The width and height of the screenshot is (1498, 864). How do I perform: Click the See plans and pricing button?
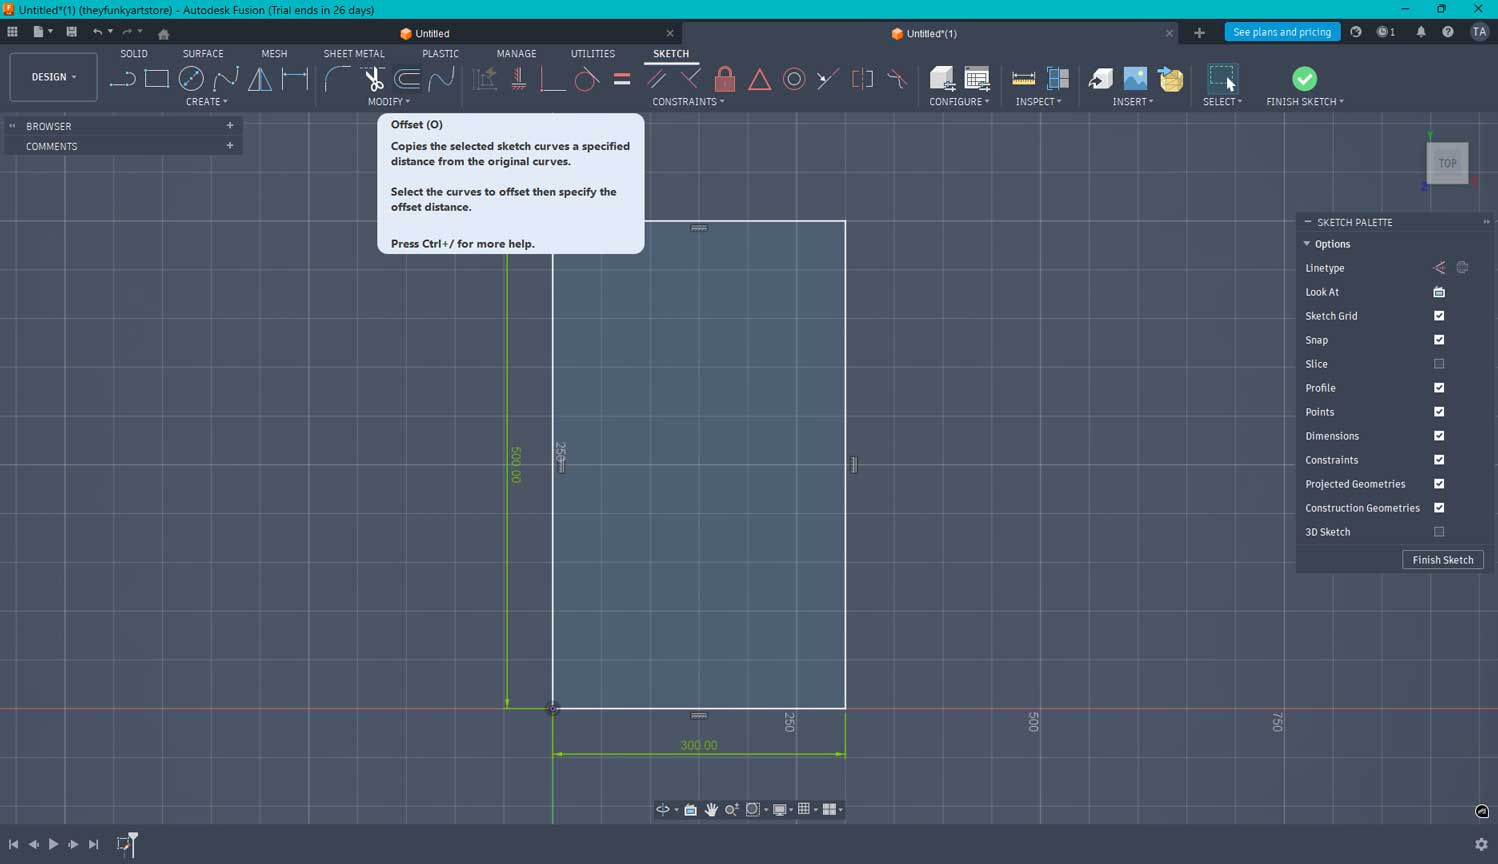[x=1281, y=32]
